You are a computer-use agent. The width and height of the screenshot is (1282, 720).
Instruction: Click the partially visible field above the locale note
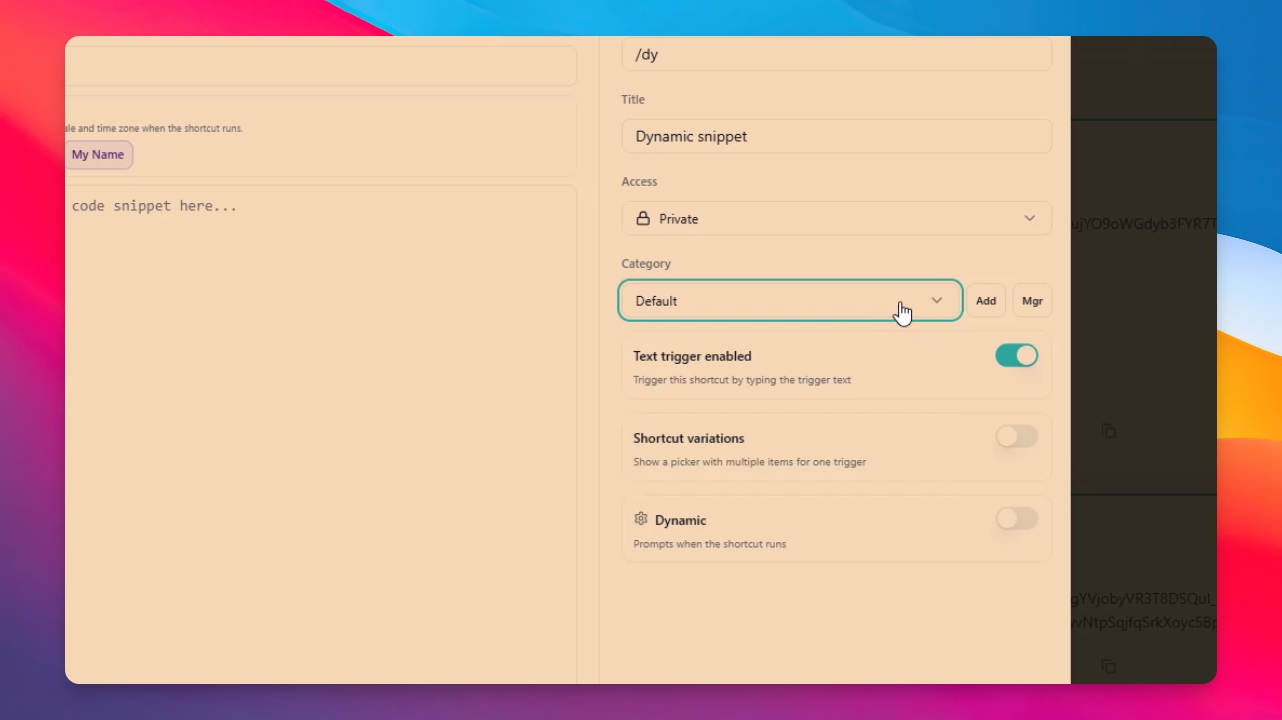[321, 66]
